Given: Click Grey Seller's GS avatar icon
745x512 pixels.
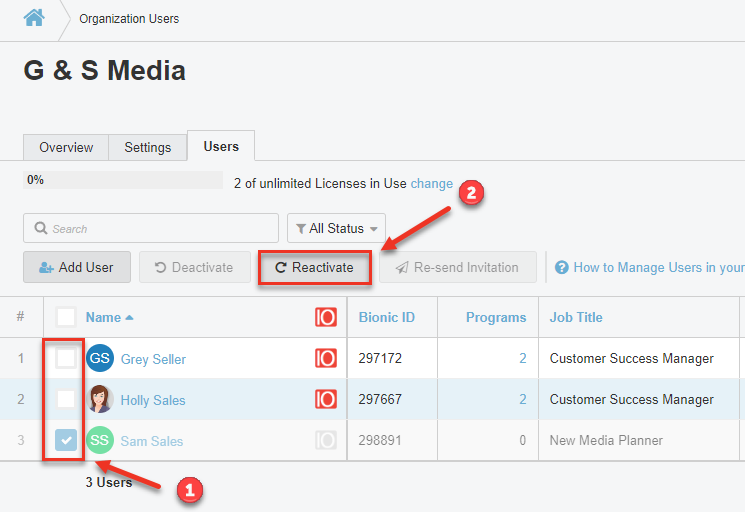Looking at the screenshot, I should [x=100, y=359].
